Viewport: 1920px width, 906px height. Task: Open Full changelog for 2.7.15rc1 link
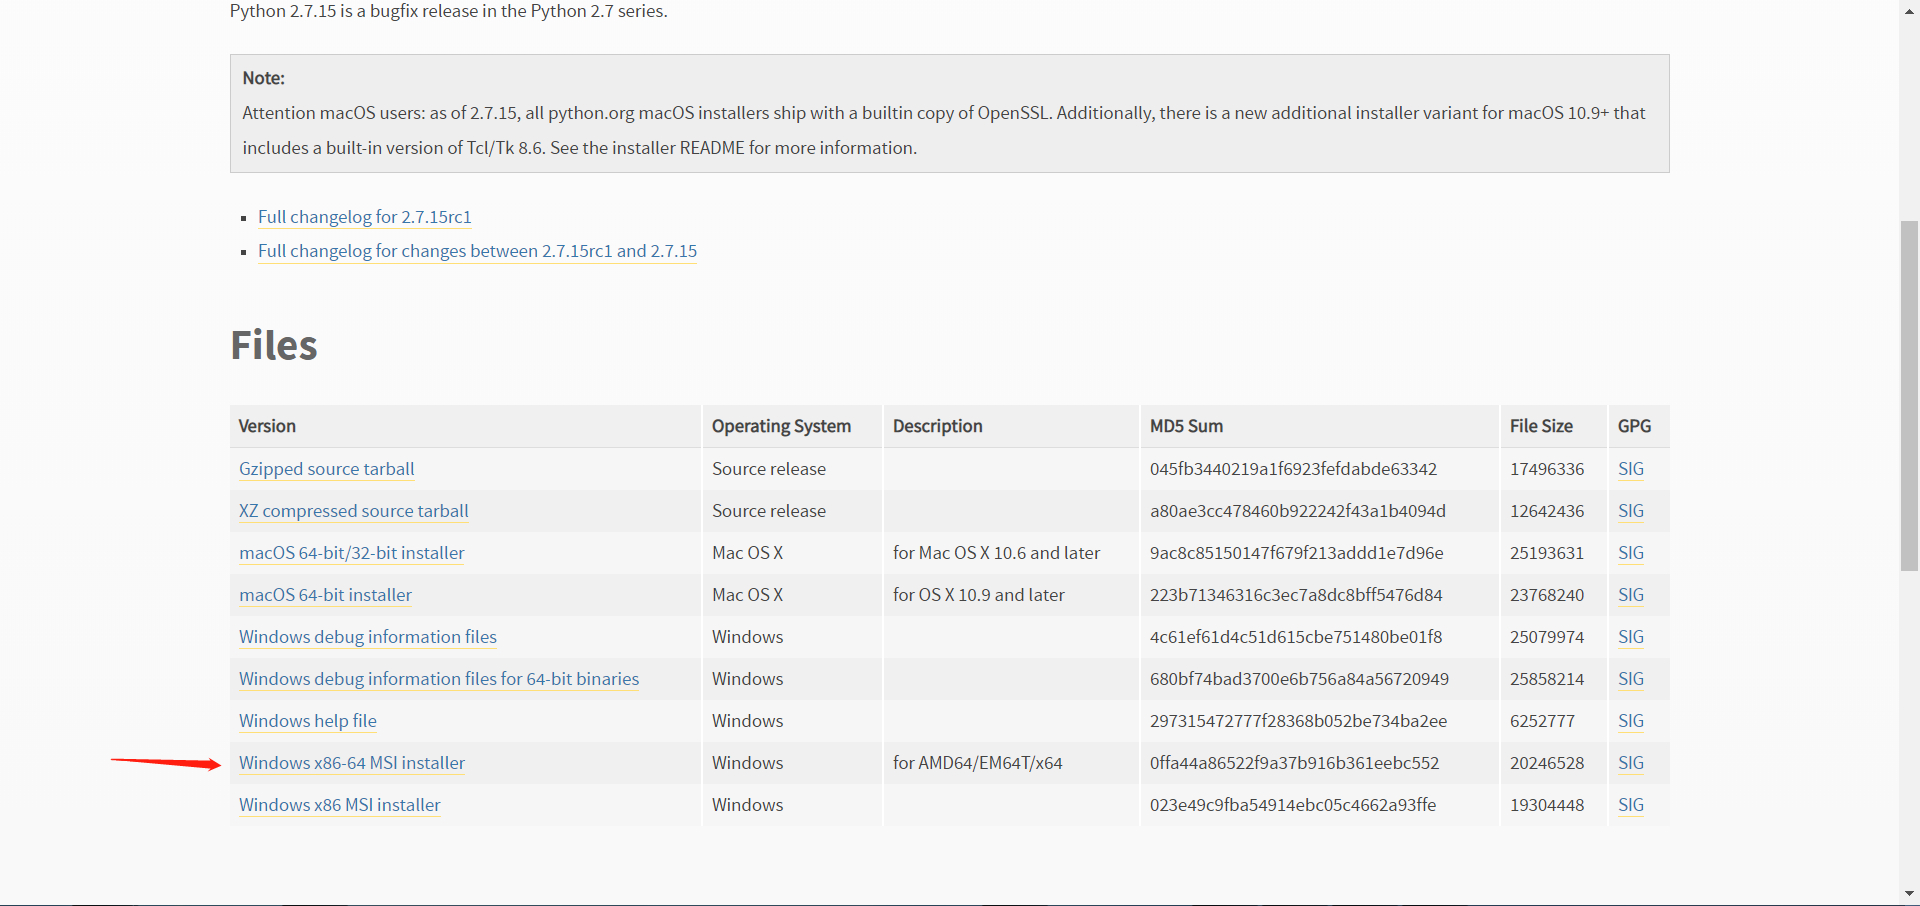point(364,217)
